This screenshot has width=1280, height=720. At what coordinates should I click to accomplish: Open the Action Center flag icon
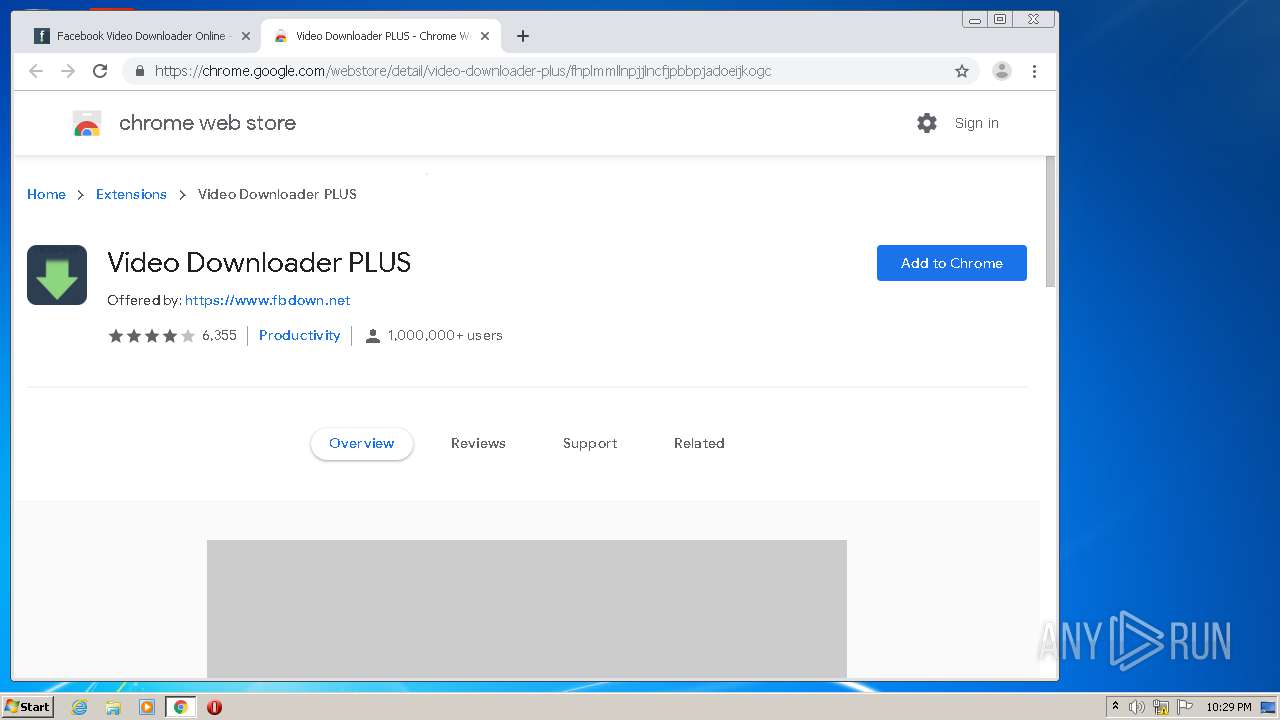(1185, 707)
